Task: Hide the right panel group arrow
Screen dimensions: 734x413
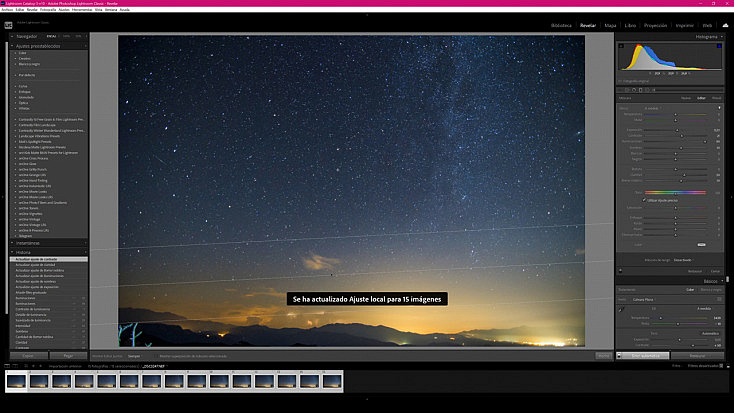Action: 731,197
